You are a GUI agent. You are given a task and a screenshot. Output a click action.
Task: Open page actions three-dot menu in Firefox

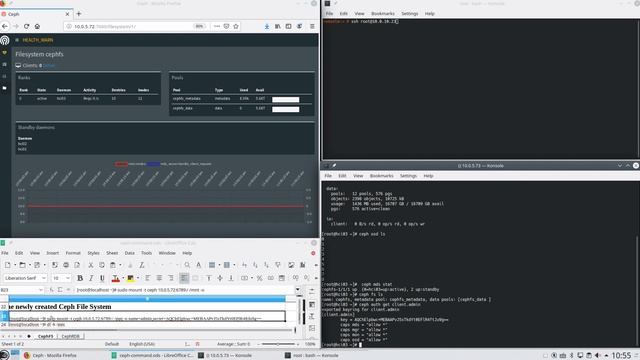click(217, 26)
